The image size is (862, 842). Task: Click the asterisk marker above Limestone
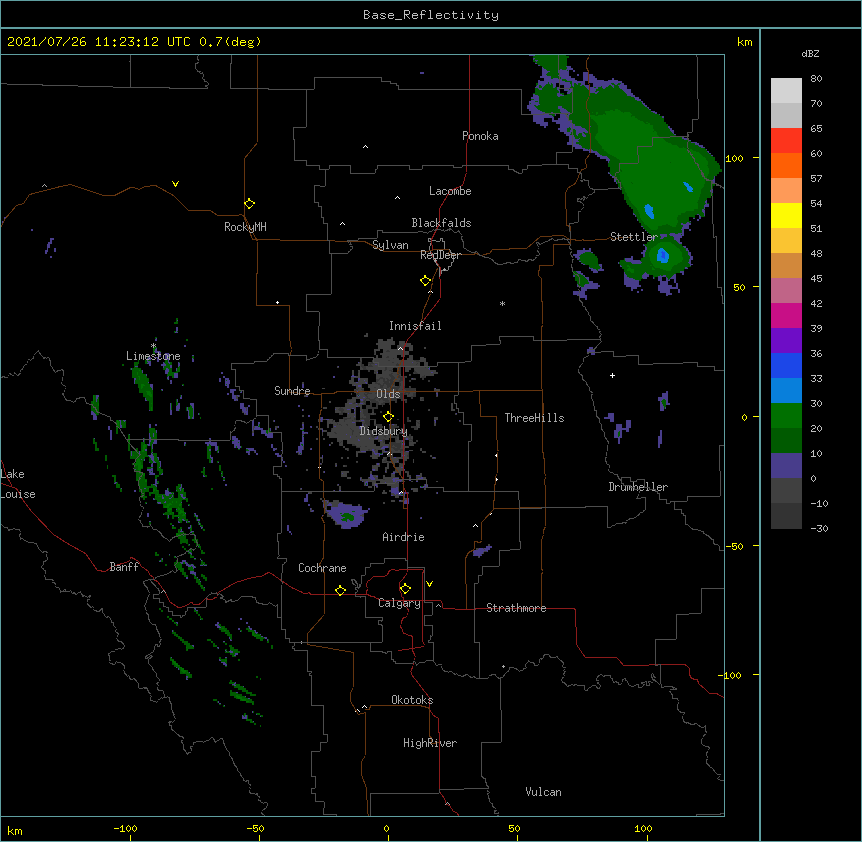pyautogui.click(x=153, y=346)
